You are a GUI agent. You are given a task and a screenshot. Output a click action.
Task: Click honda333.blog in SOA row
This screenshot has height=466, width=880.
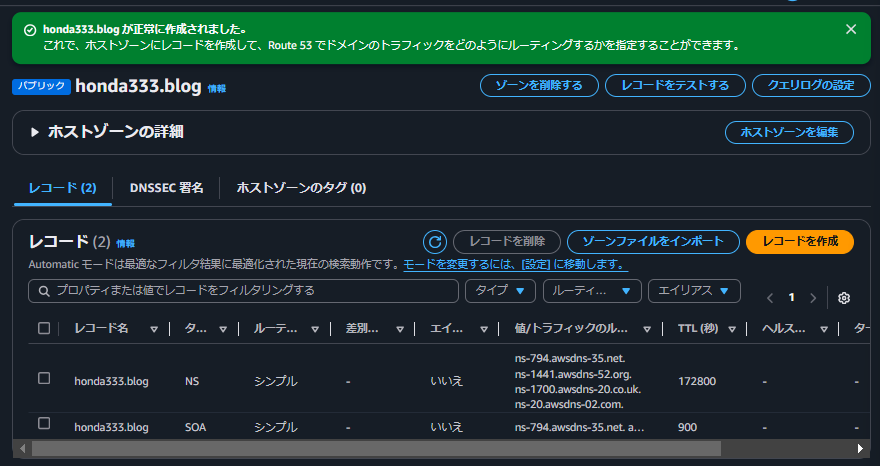click(111, 428)
